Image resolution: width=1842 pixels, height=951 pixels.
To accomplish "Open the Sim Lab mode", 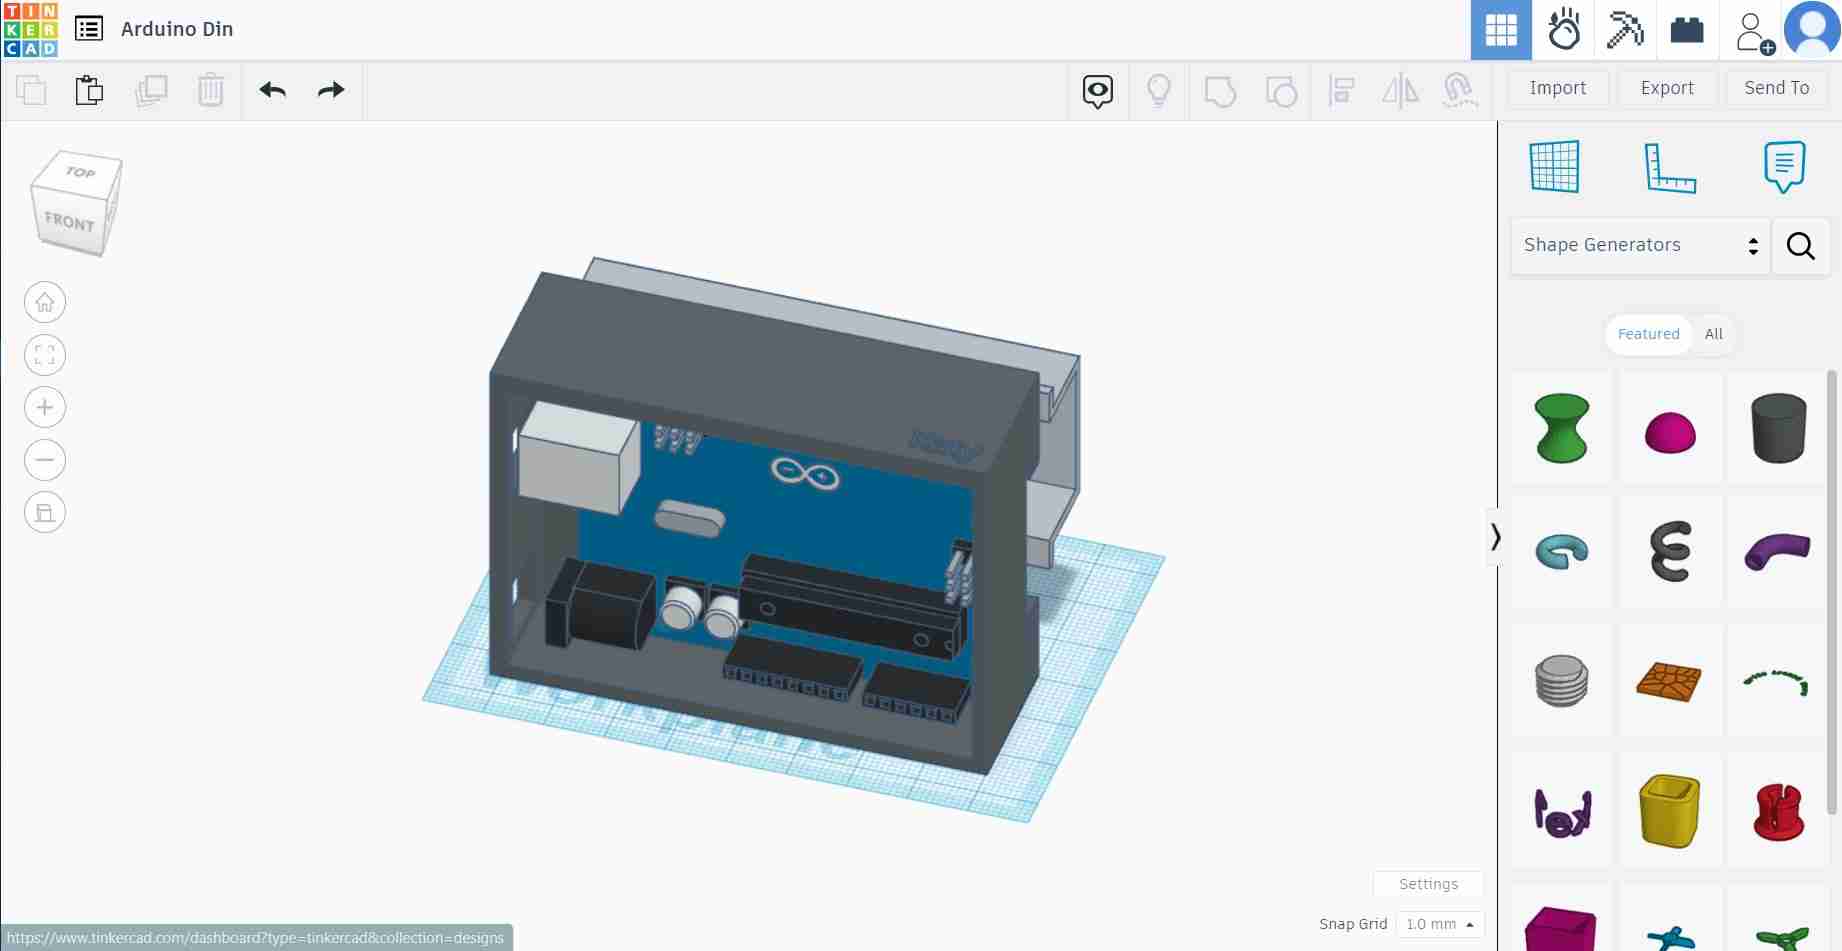I will [x=1564, y=30].
